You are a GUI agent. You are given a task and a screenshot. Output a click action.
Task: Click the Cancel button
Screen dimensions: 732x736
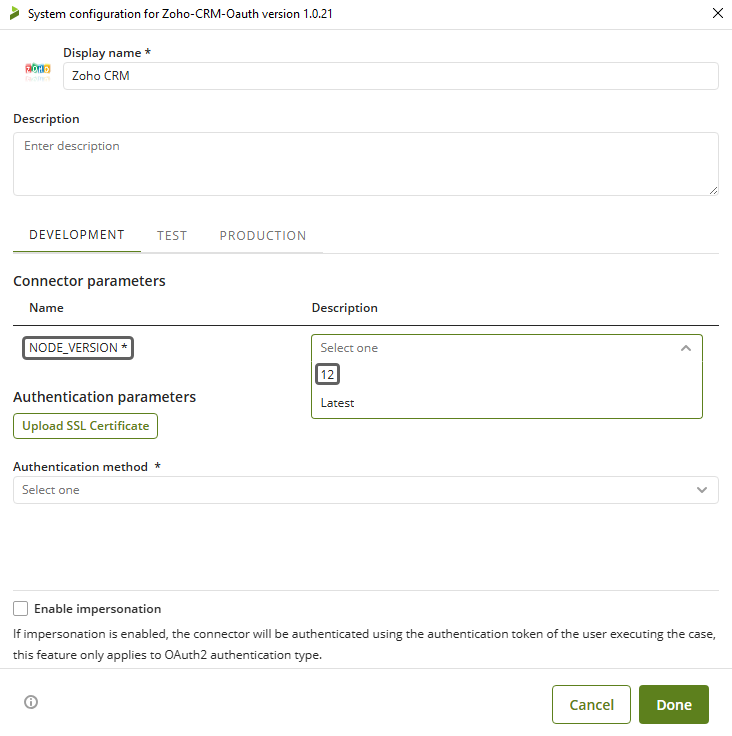click(591, 705)
